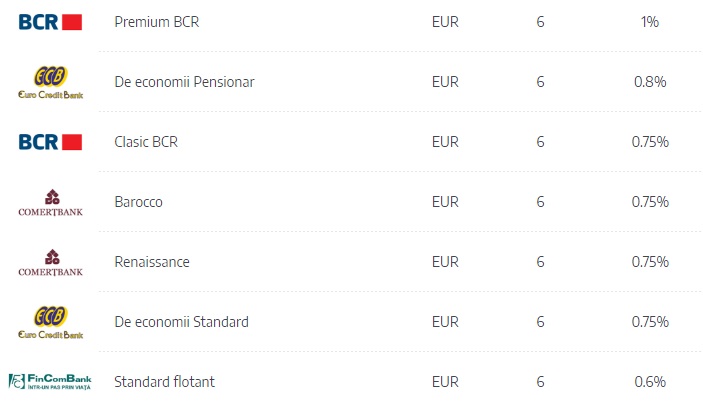Open the Premium BCR deposit
This screenshot has width=703, height=405.
pyautogui.click(x=156, y=22)
